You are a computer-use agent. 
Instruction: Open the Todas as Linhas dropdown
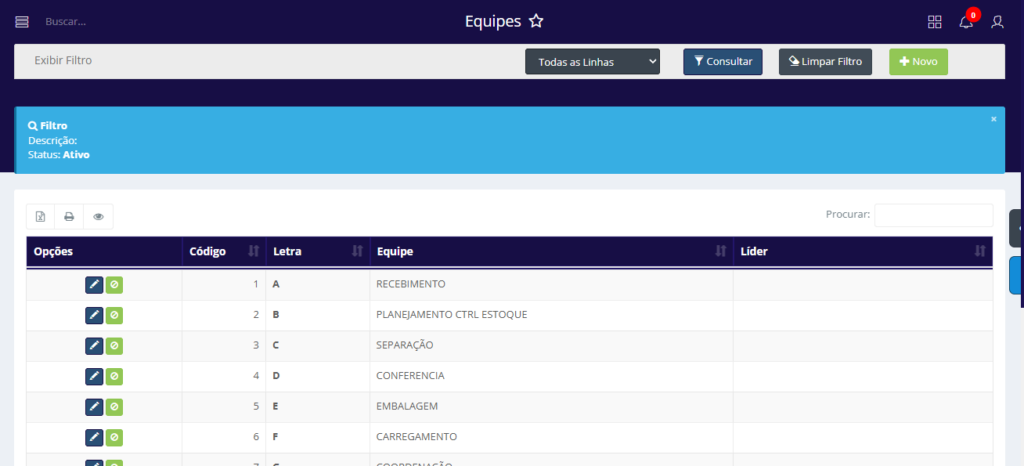593,62
